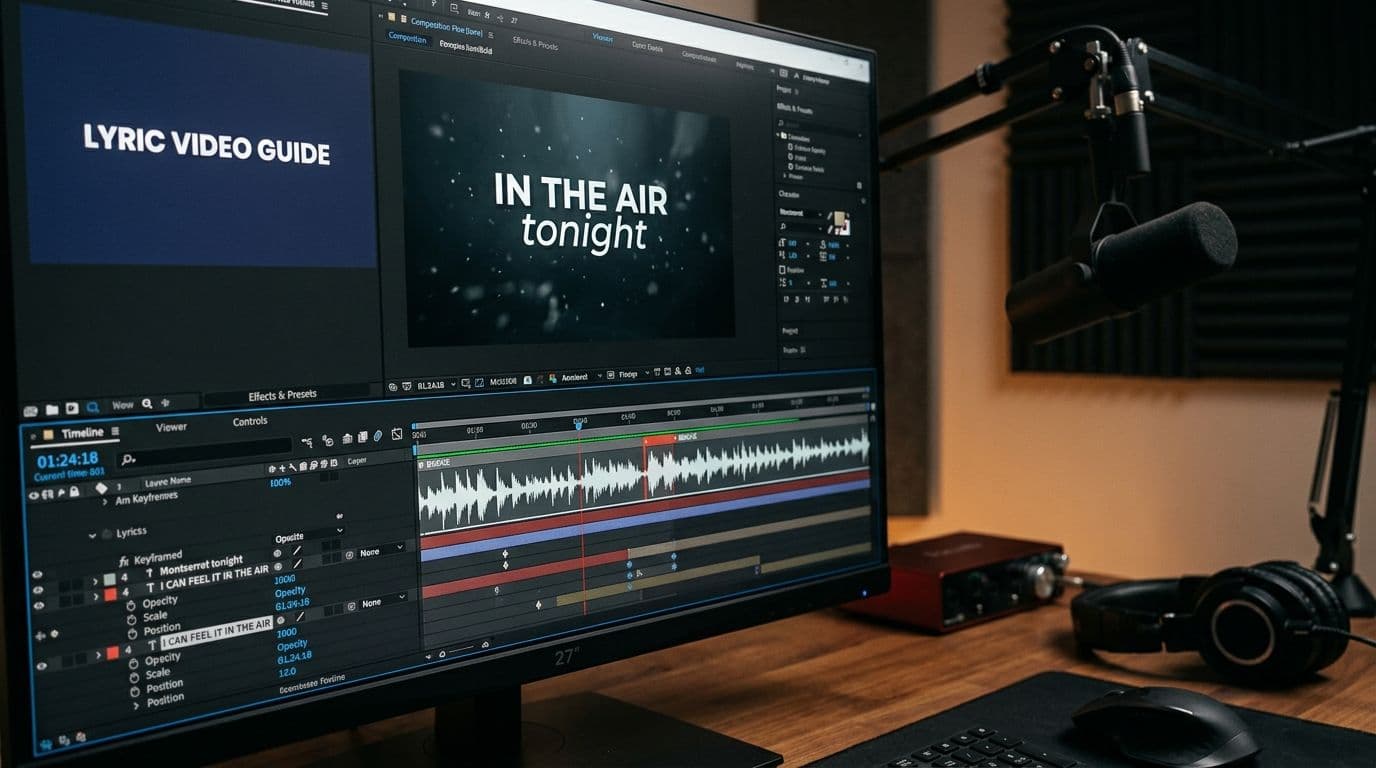Click the folder icon in the bar above the Timeline panel
This screenshot has width=1376, height=768.
point(50,409)
